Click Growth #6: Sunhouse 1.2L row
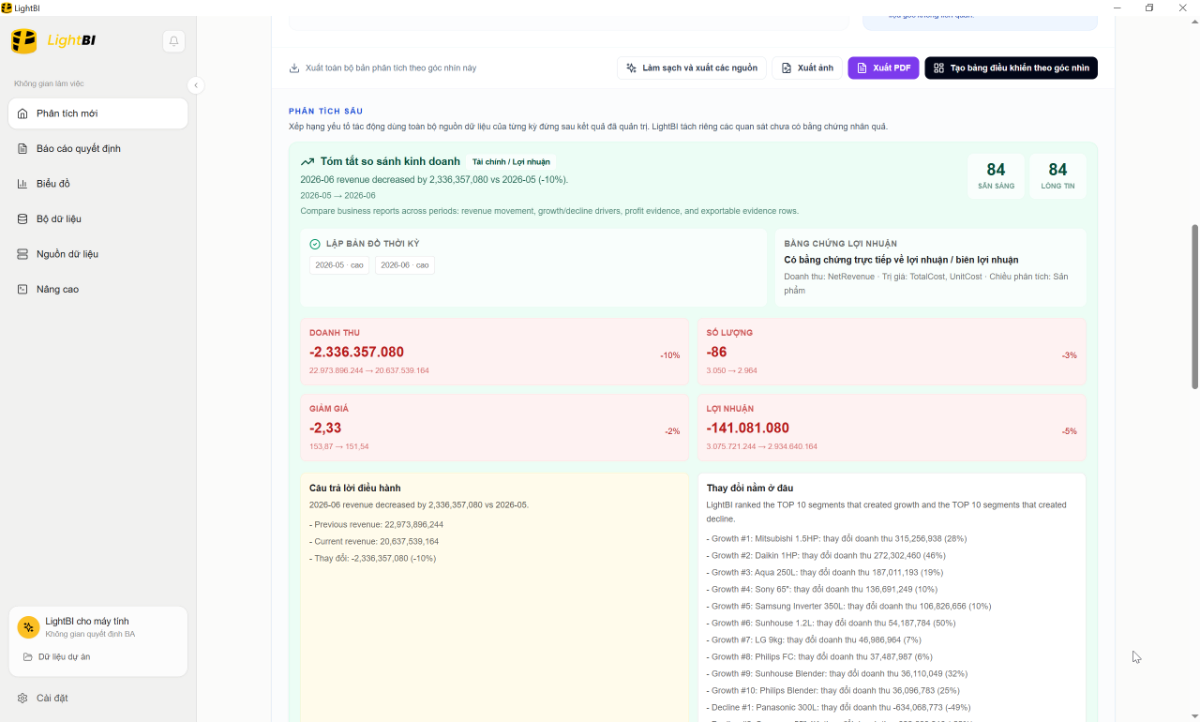This screenshot has height=722, width=1200. pos(831,623)
